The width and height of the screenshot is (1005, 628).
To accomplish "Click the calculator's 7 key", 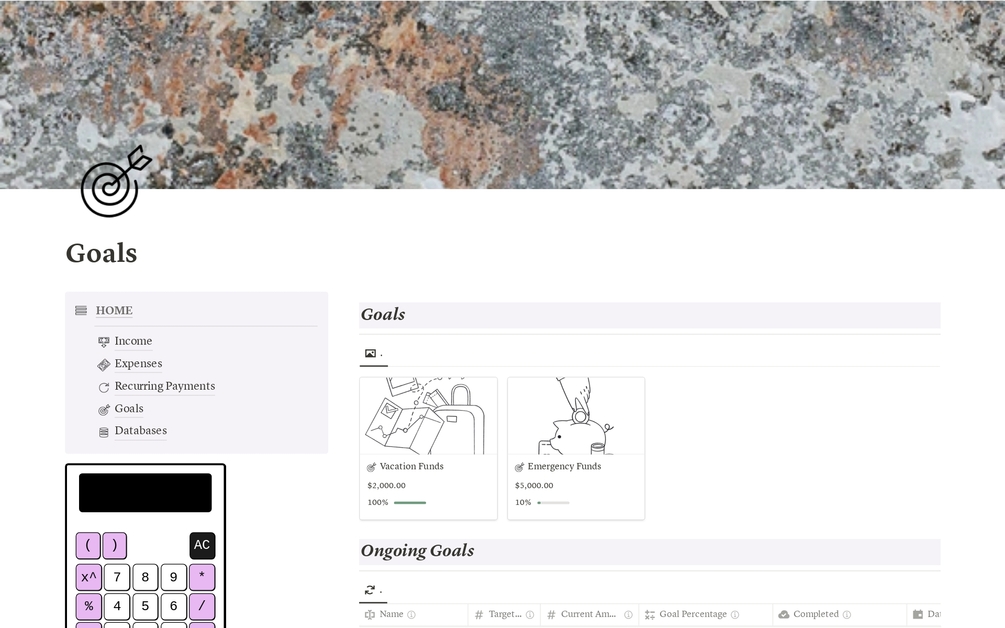I will (117, 577).
